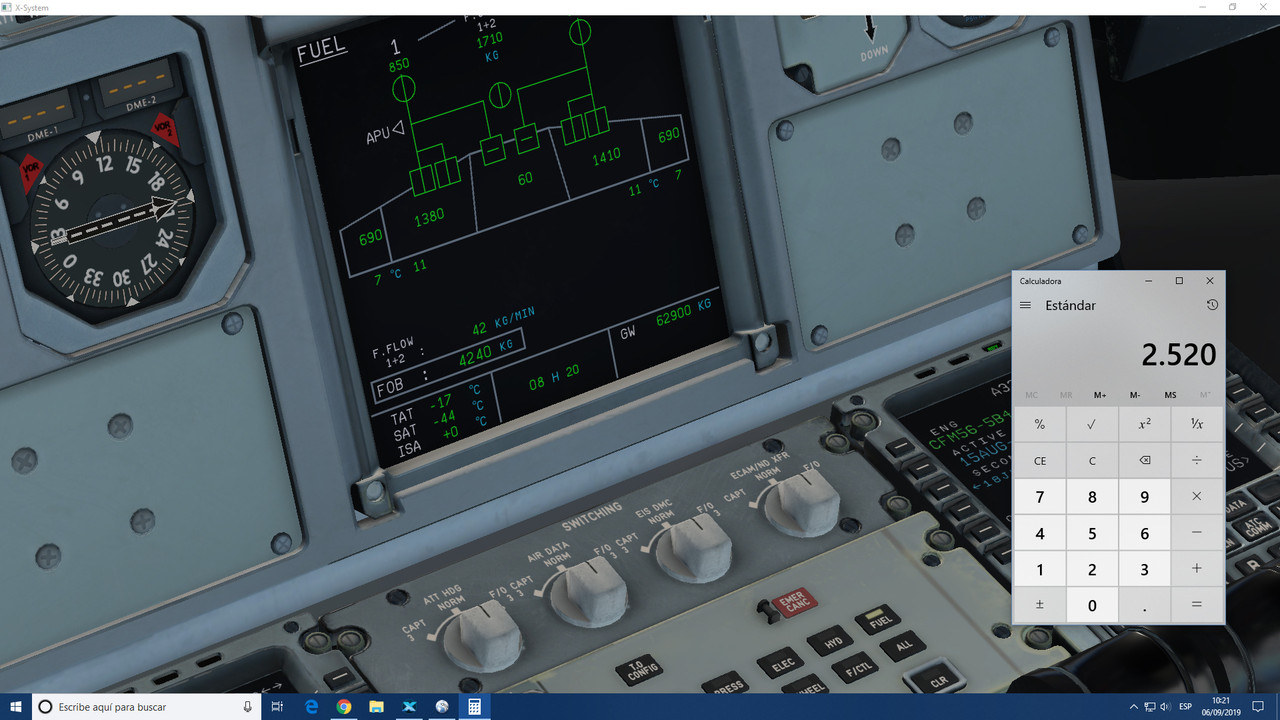1280x720 pixels.
Task: Open the calculator history panel
Action: (x=1212, y=305)
